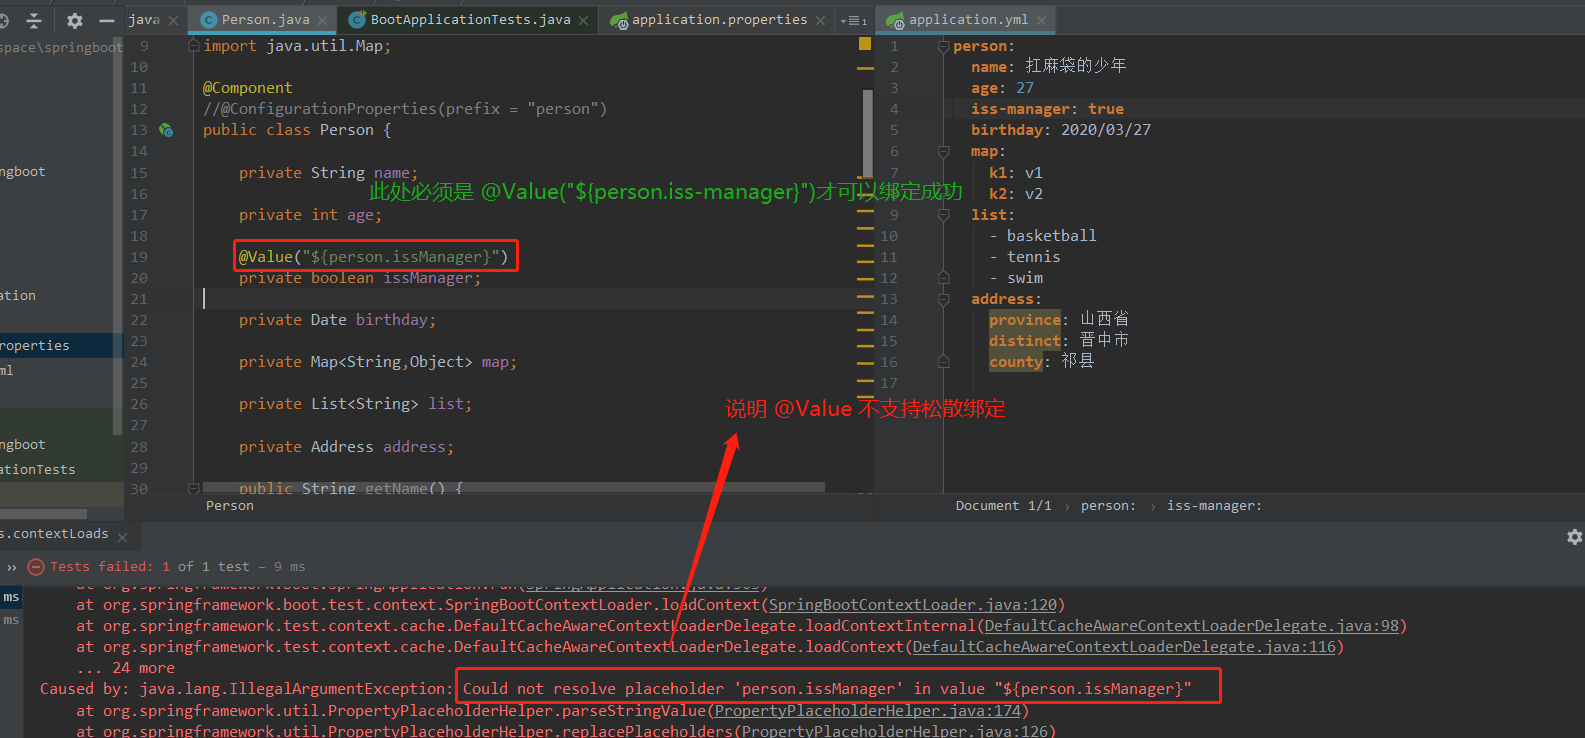Click the 'person:' breadcrumb in application.yml
Viewport: 1585px width, 738px height.
(x=1108, y=506)
